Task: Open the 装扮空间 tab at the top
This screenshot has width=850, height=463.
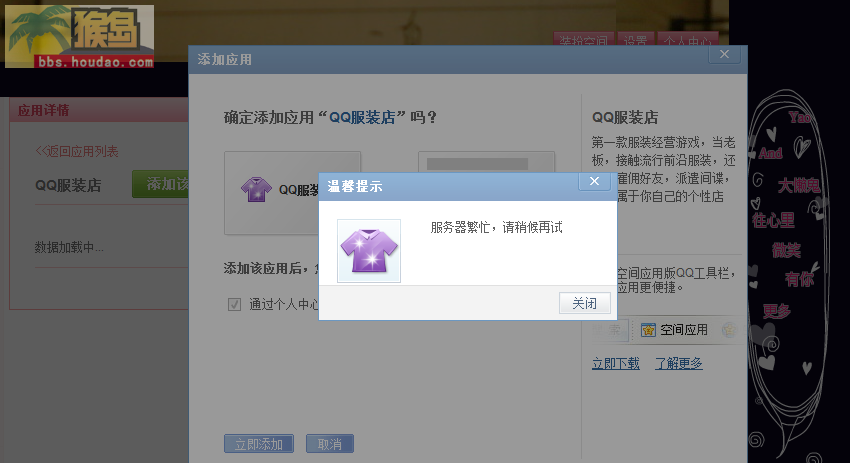Action: (583, 39)
